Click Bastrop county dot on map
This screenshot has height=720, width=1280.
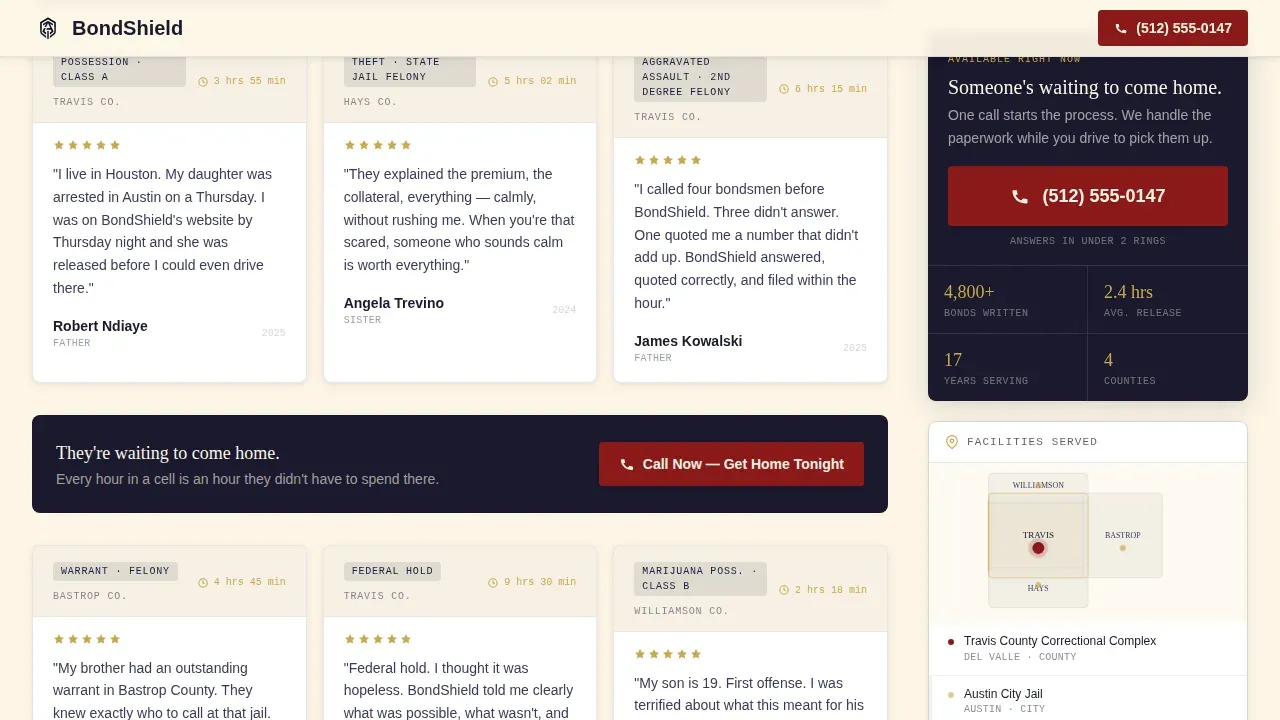[x=1123, y=548]
